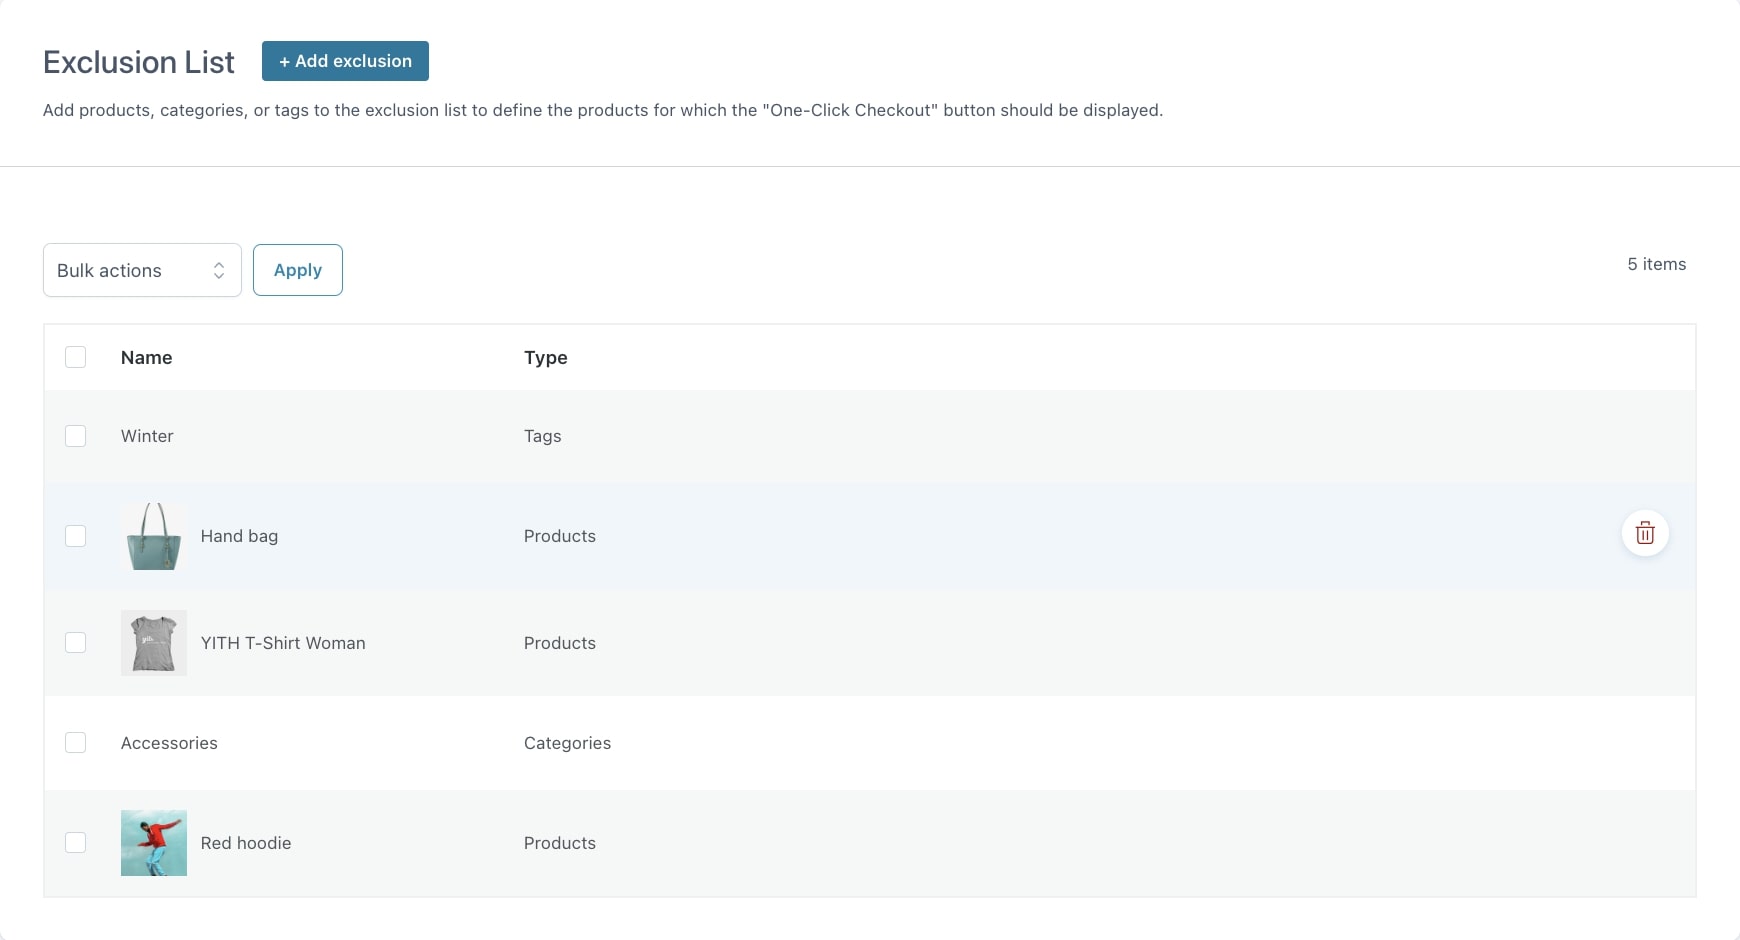Select the Hand bag row checkbox

(x=75, y=536)
